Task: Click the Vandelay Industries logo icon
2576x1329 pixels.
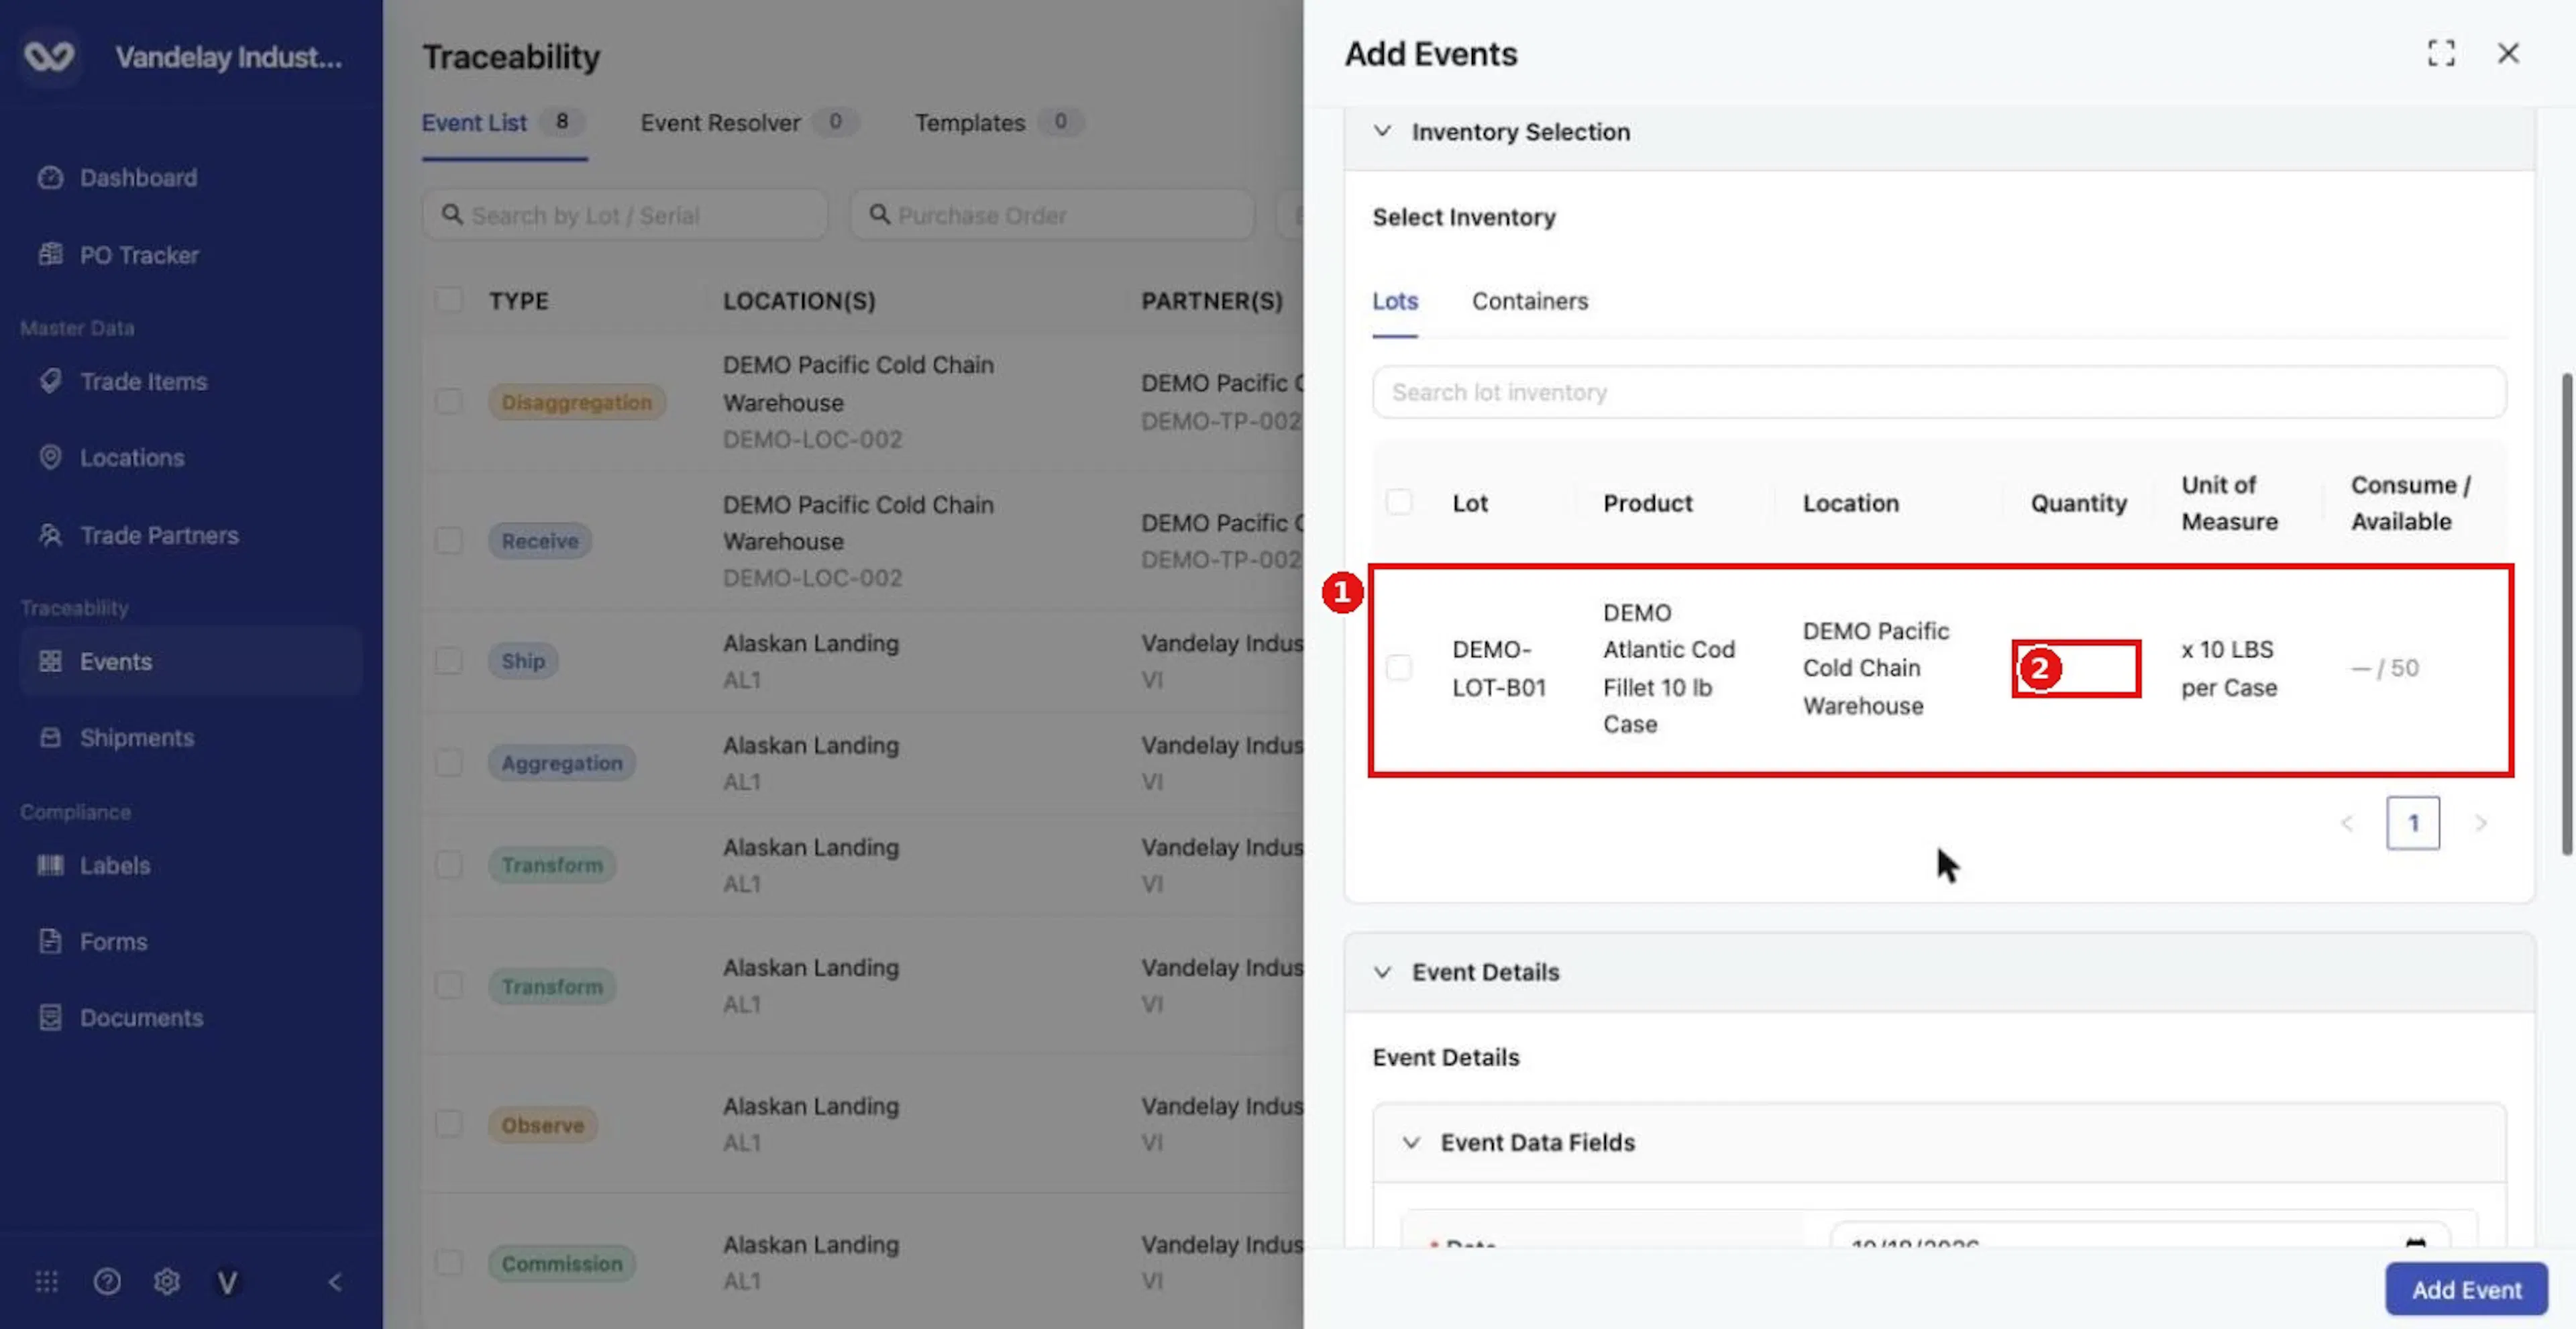Action: pyautogui.click(x=49, y=56)
